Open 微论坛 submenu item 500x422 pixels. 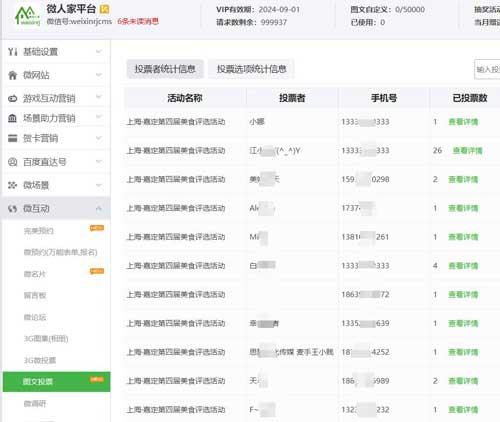click(35, 317)
